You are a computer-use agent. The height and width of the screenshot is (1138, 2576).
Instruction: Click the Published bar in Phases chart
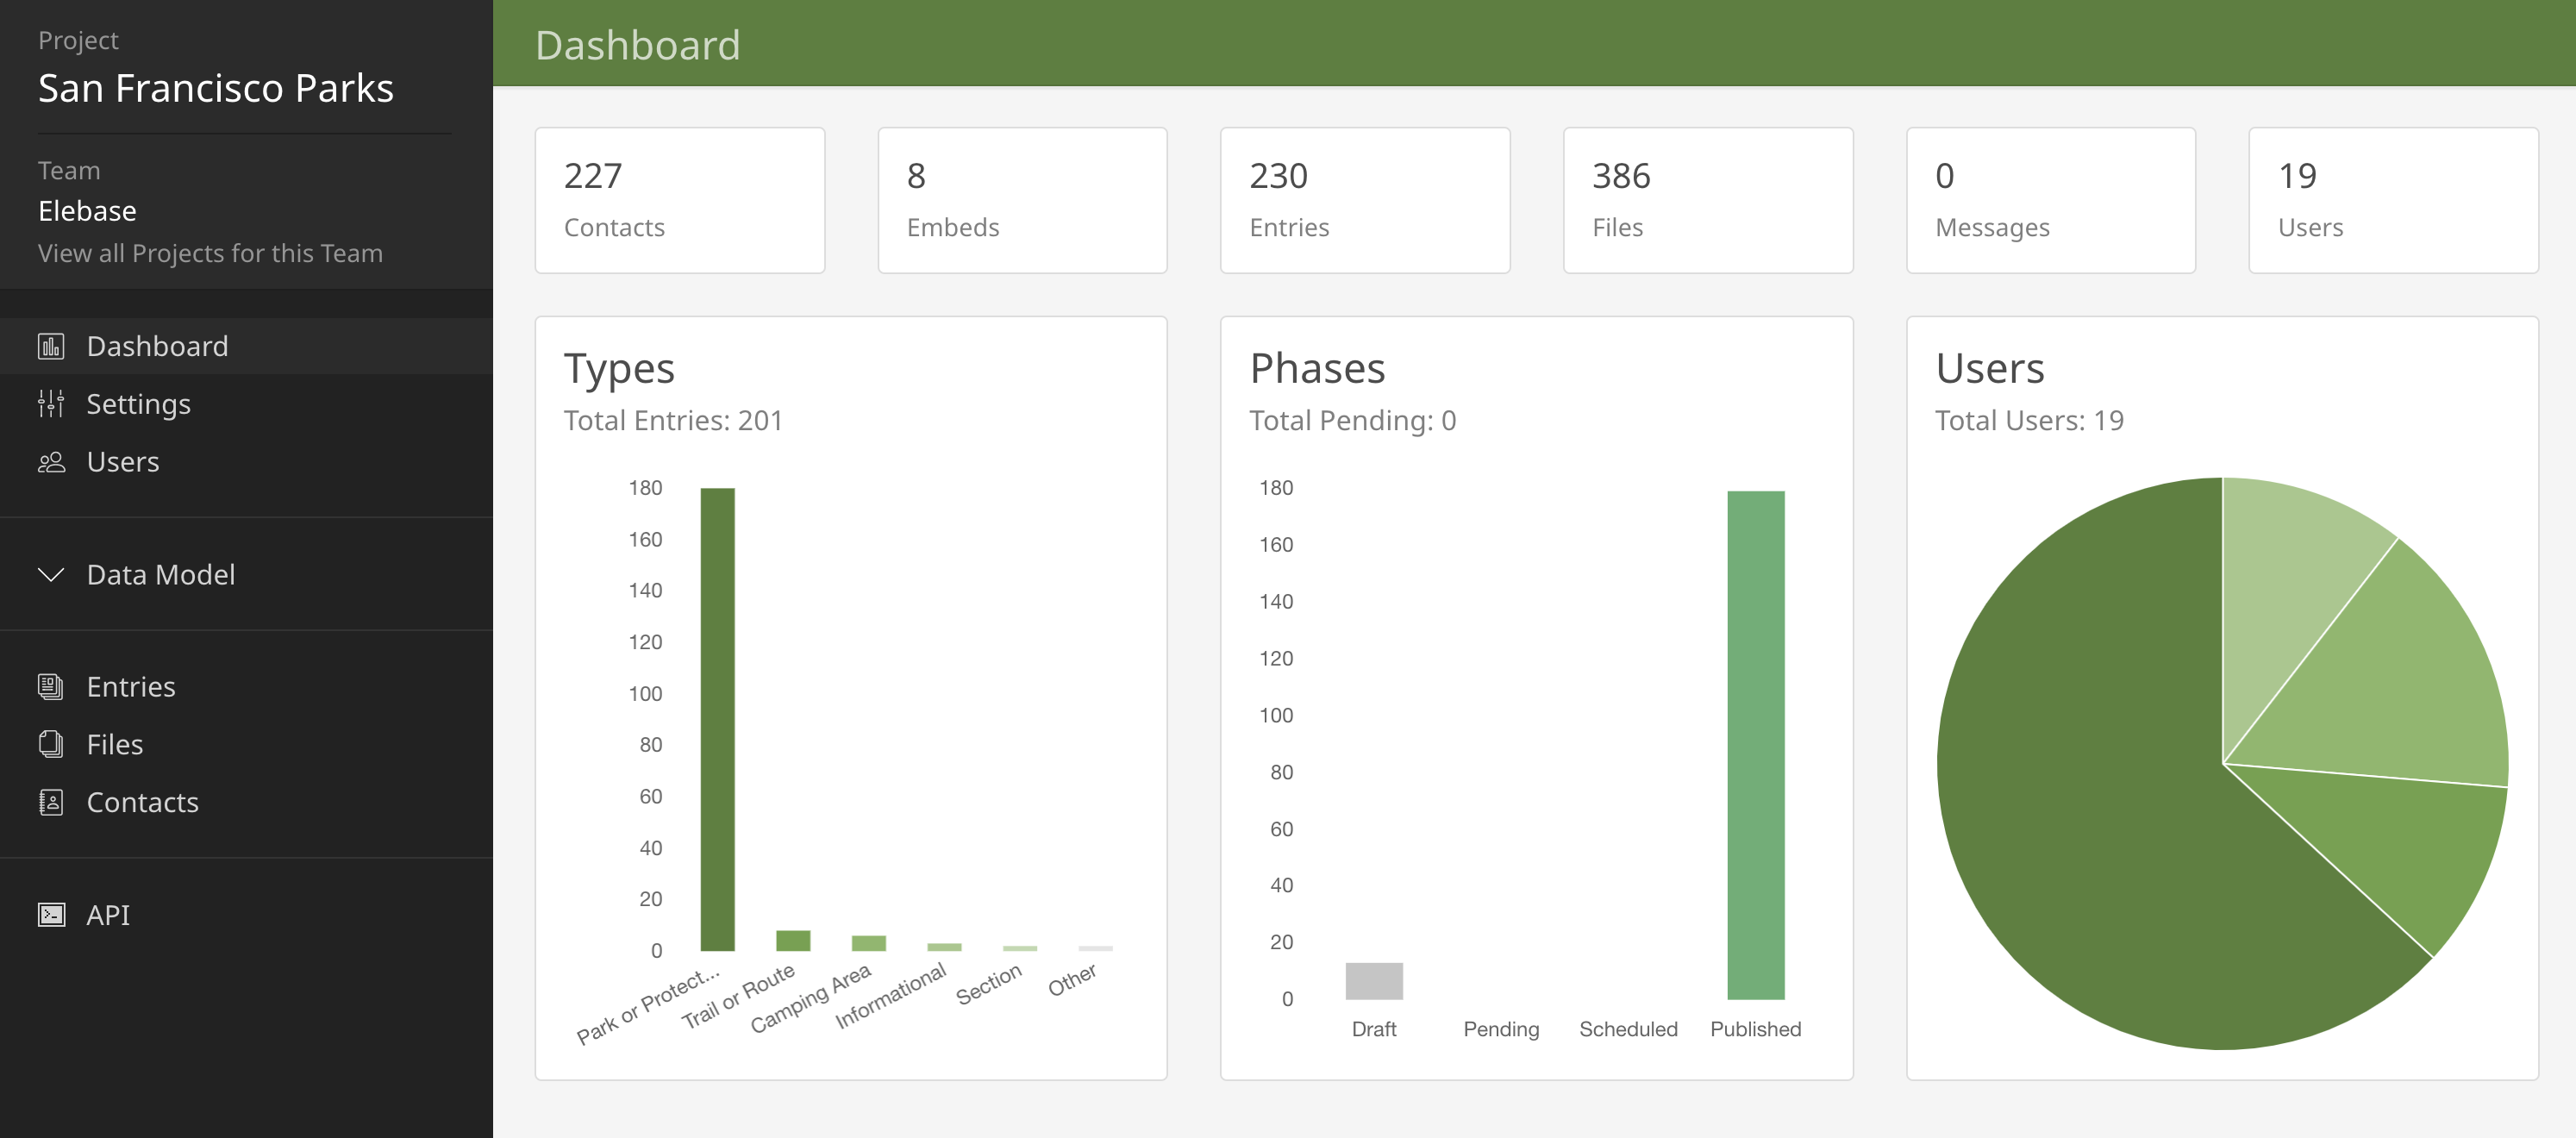click(1755, 745)
